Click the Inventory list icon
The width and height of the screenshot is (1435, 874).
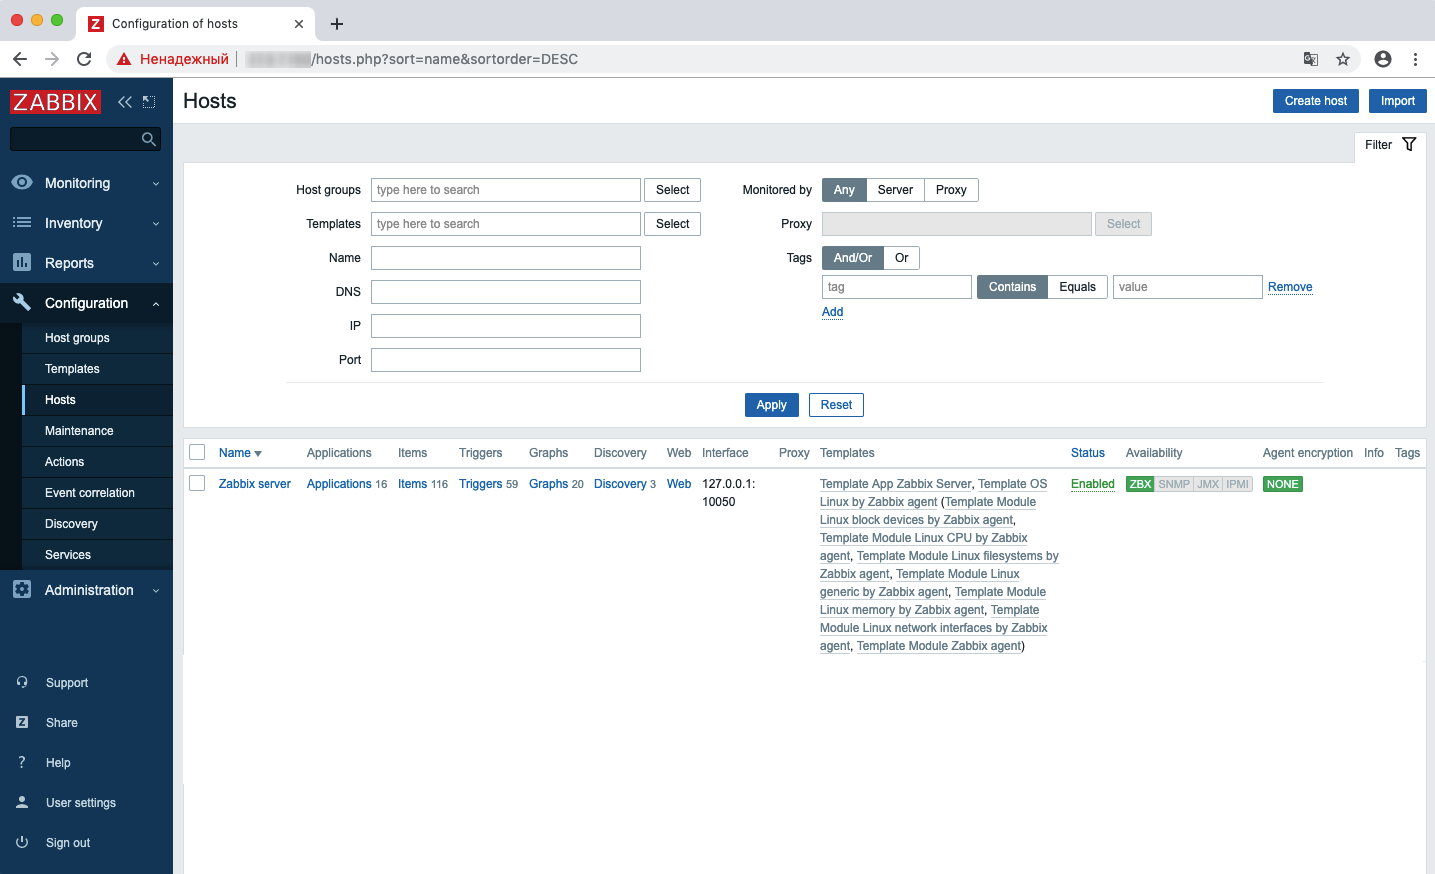click(22, 223)
